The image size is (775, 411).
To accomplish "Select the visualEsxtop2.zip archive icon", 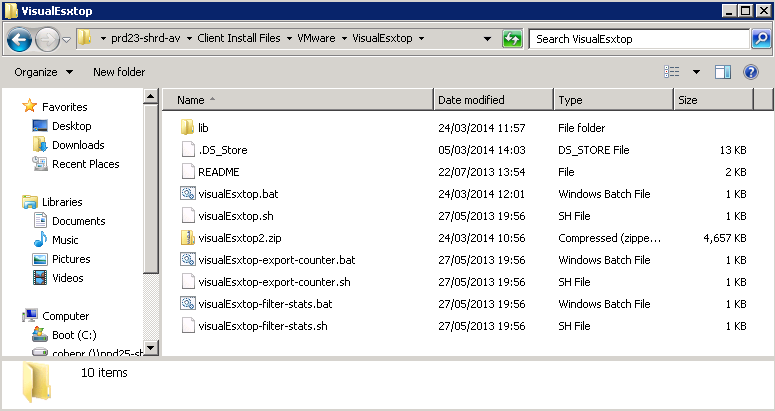I will [x=188, y=238].
